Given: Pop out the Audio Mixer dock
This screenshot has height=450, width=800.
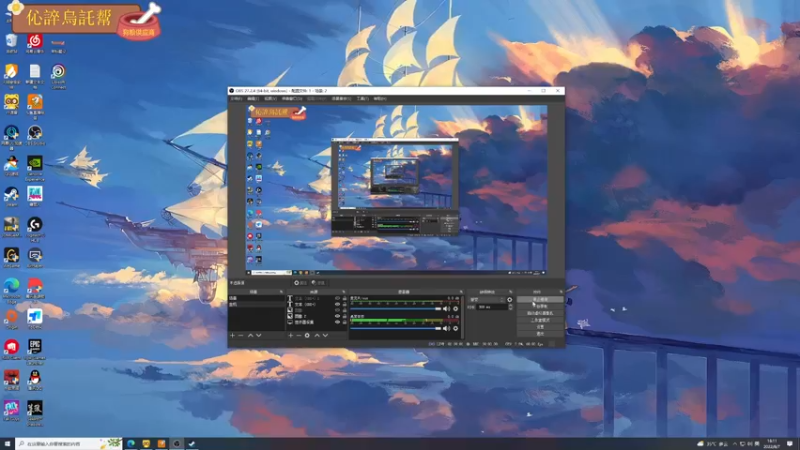Looking at the screenshot, I should pos(461,292).
